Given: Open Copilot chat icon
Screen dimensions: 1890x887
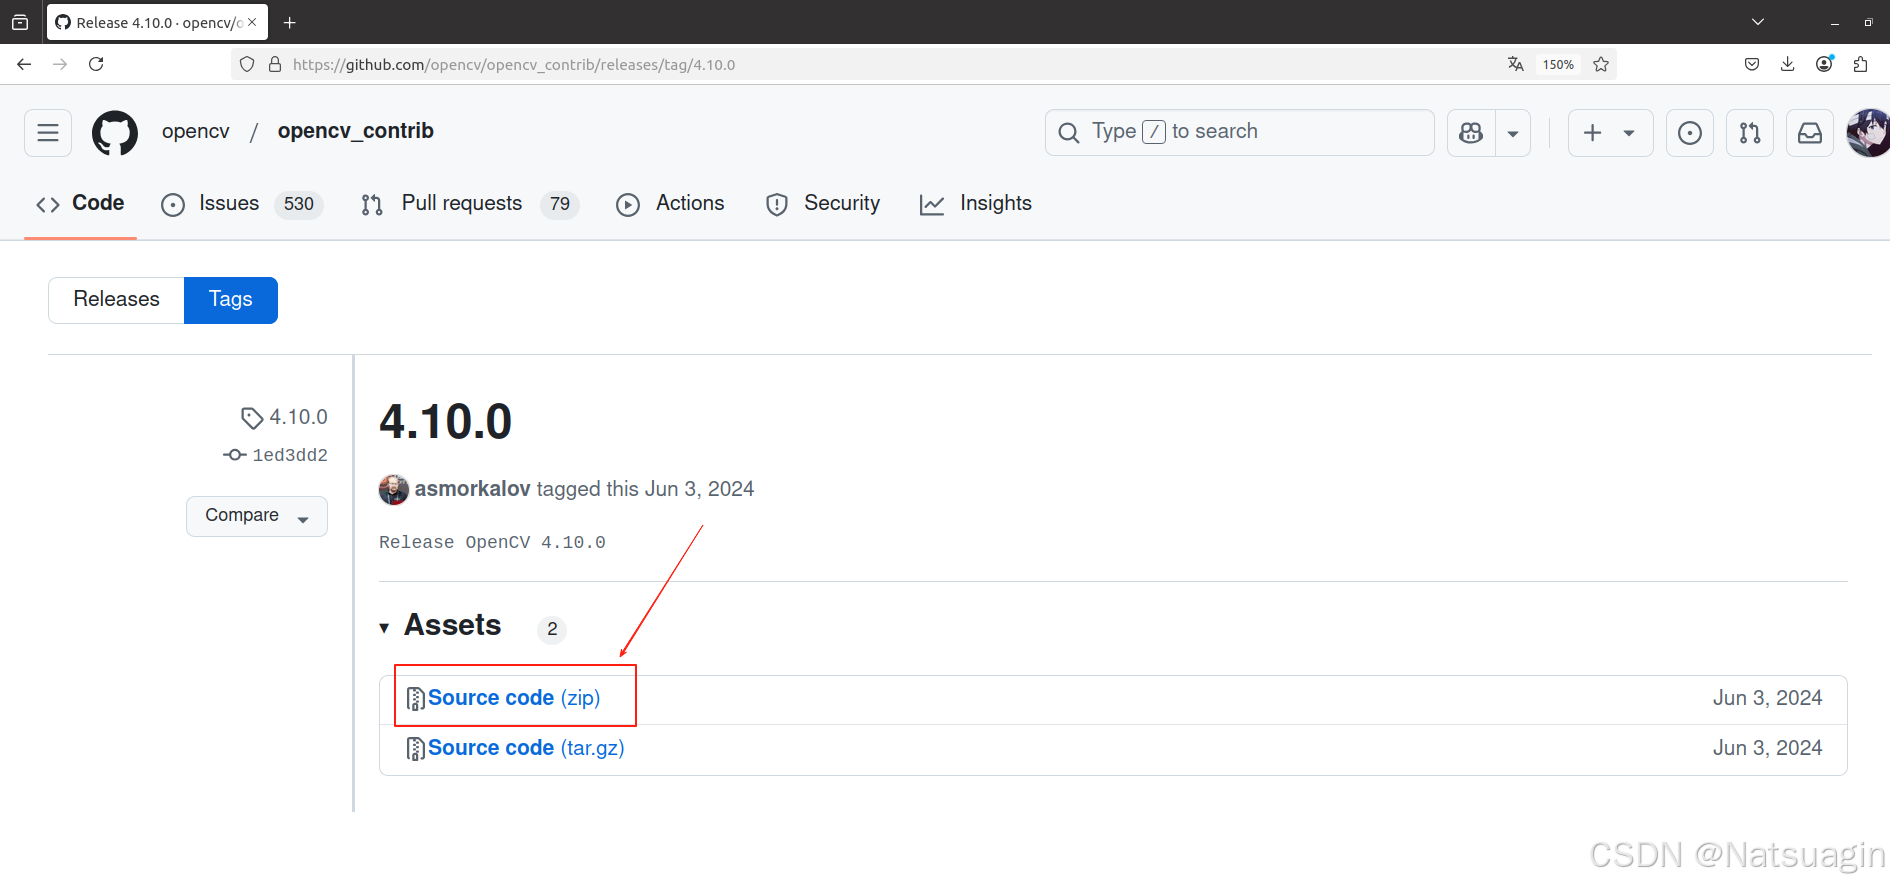Looking at the screenshot, I should [x=1471, y=133].
